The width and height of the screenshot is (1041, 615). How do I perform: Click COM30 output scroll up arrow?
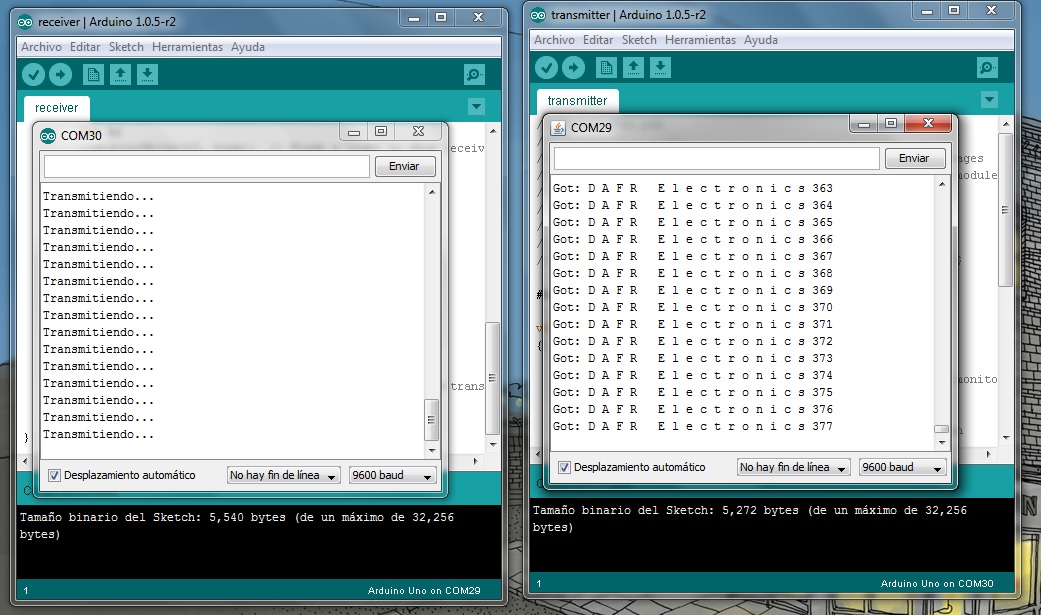(x=432, y=192)
